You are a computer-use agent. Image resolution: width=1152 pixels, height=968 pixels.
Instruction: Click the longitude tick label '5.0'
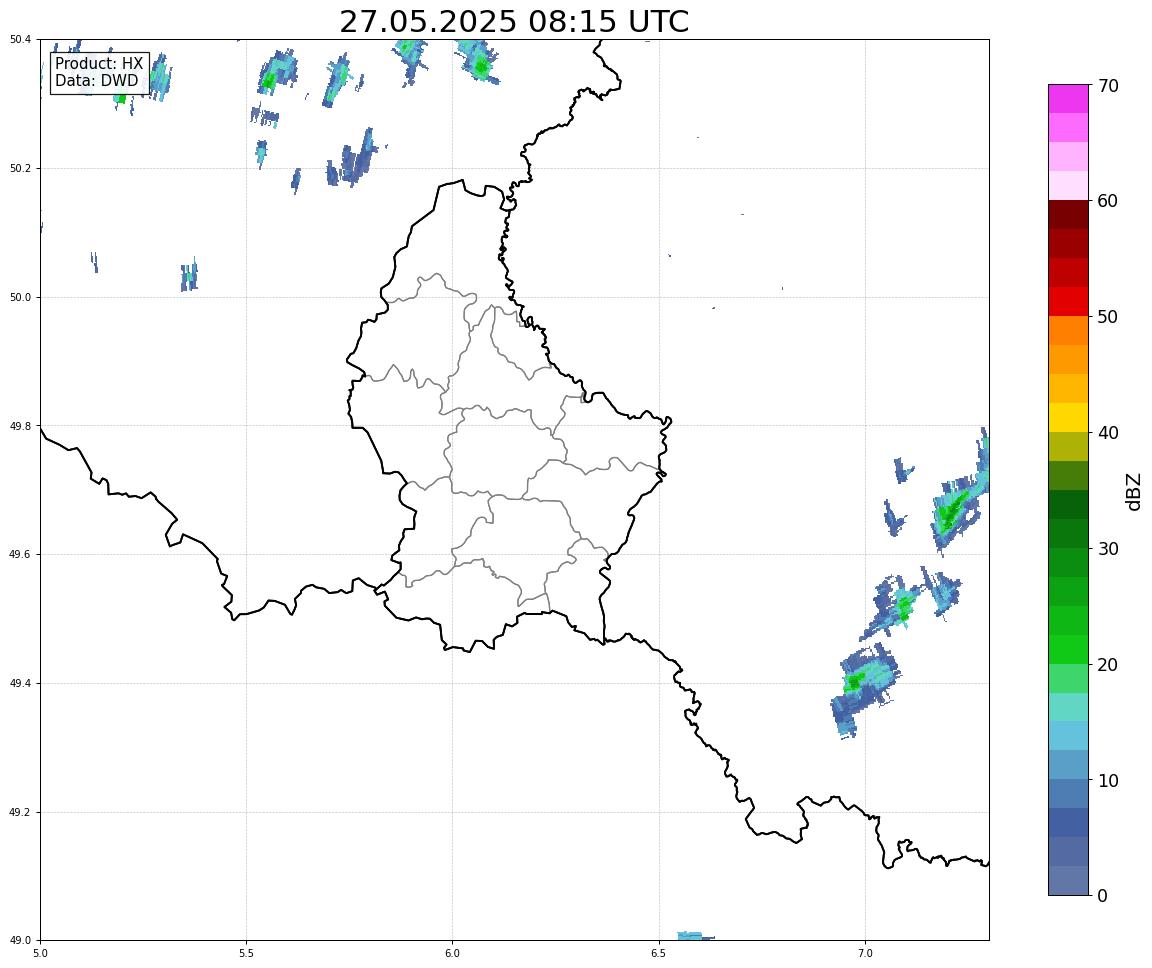coord(40,953)
